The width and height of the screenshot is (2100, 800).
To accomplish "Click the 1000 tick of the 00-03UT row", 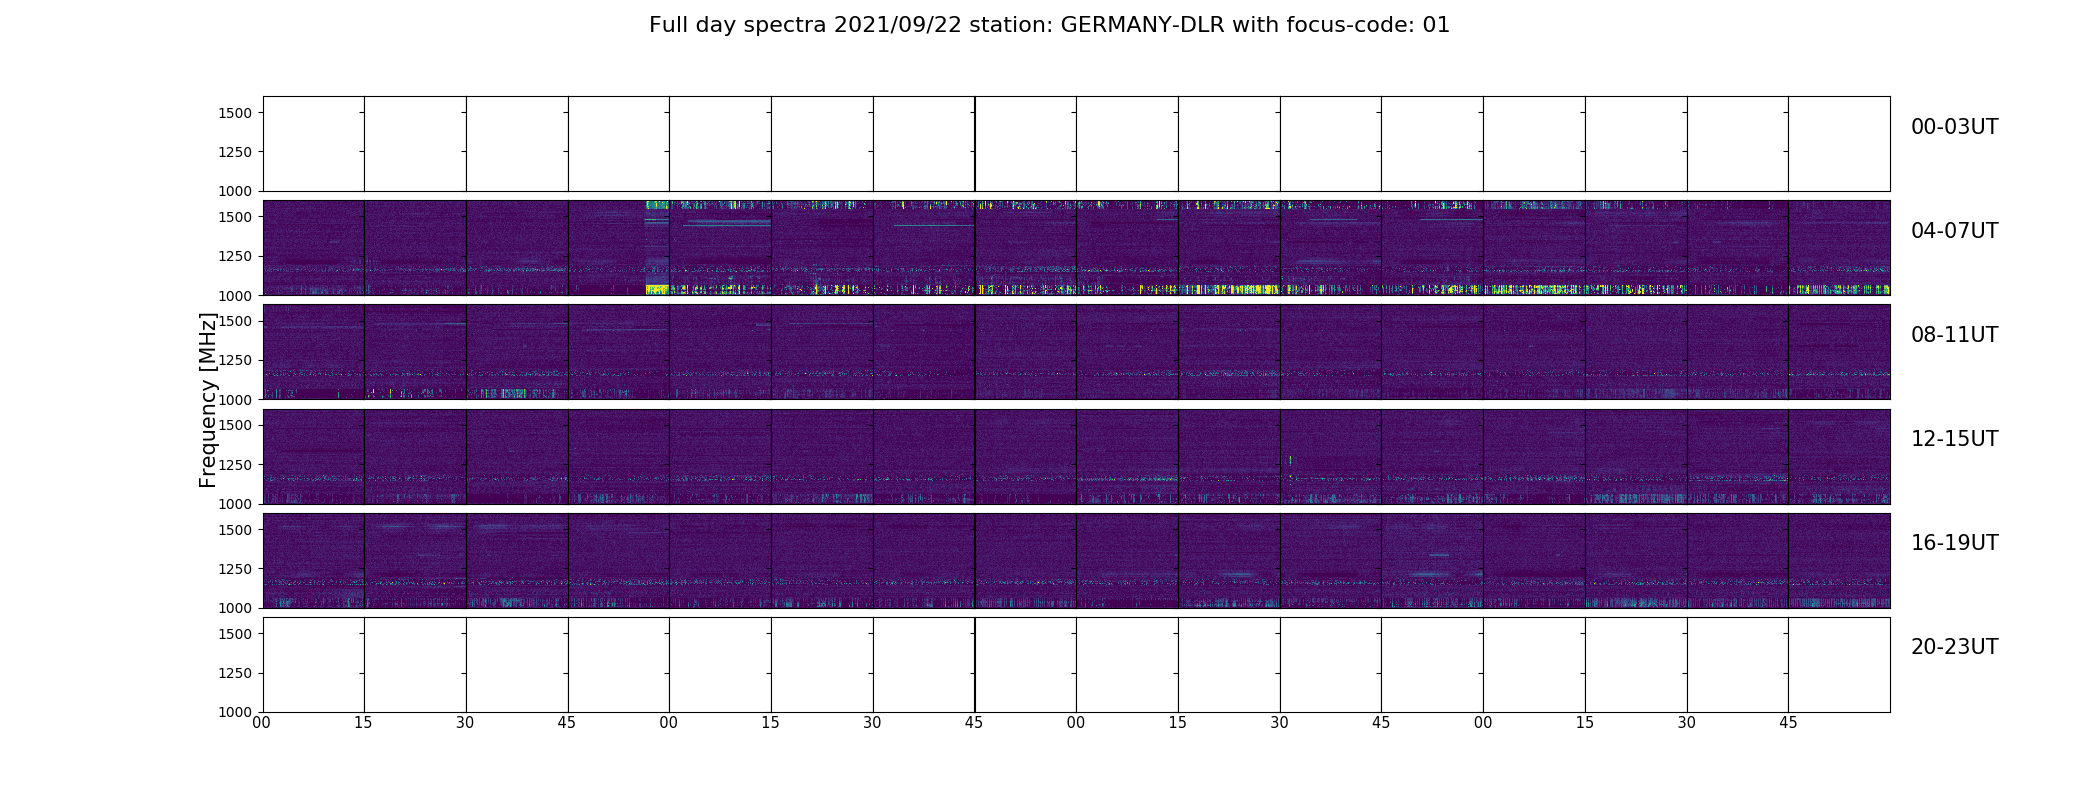I will point(235,191).
